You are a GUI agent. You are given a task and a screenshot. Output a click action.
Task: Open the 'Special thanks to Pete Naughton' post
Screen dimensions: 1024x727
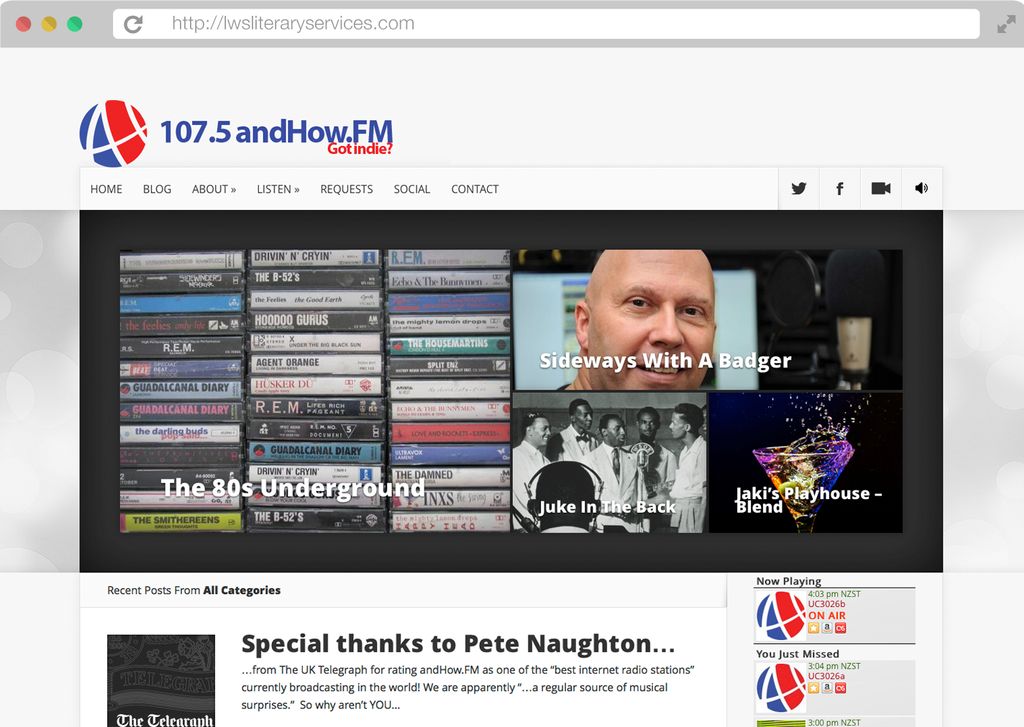458,644
